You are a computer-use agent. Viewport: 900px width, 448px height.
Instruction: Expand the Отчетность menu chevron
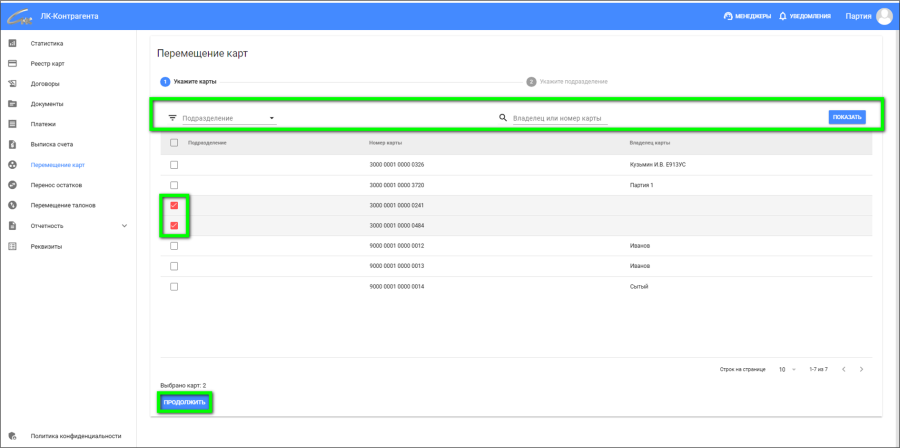tap(124, 226)
